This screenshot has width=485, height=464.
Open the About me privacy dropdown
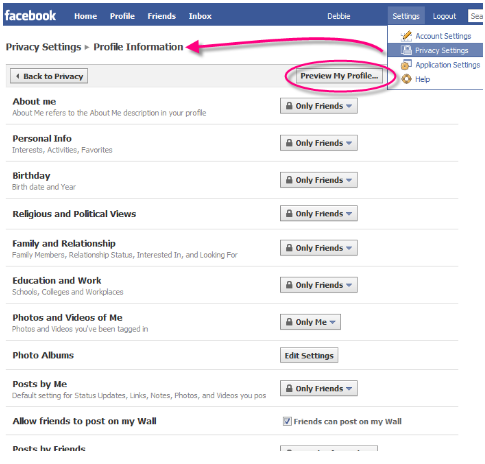click(x=319, y=106)
